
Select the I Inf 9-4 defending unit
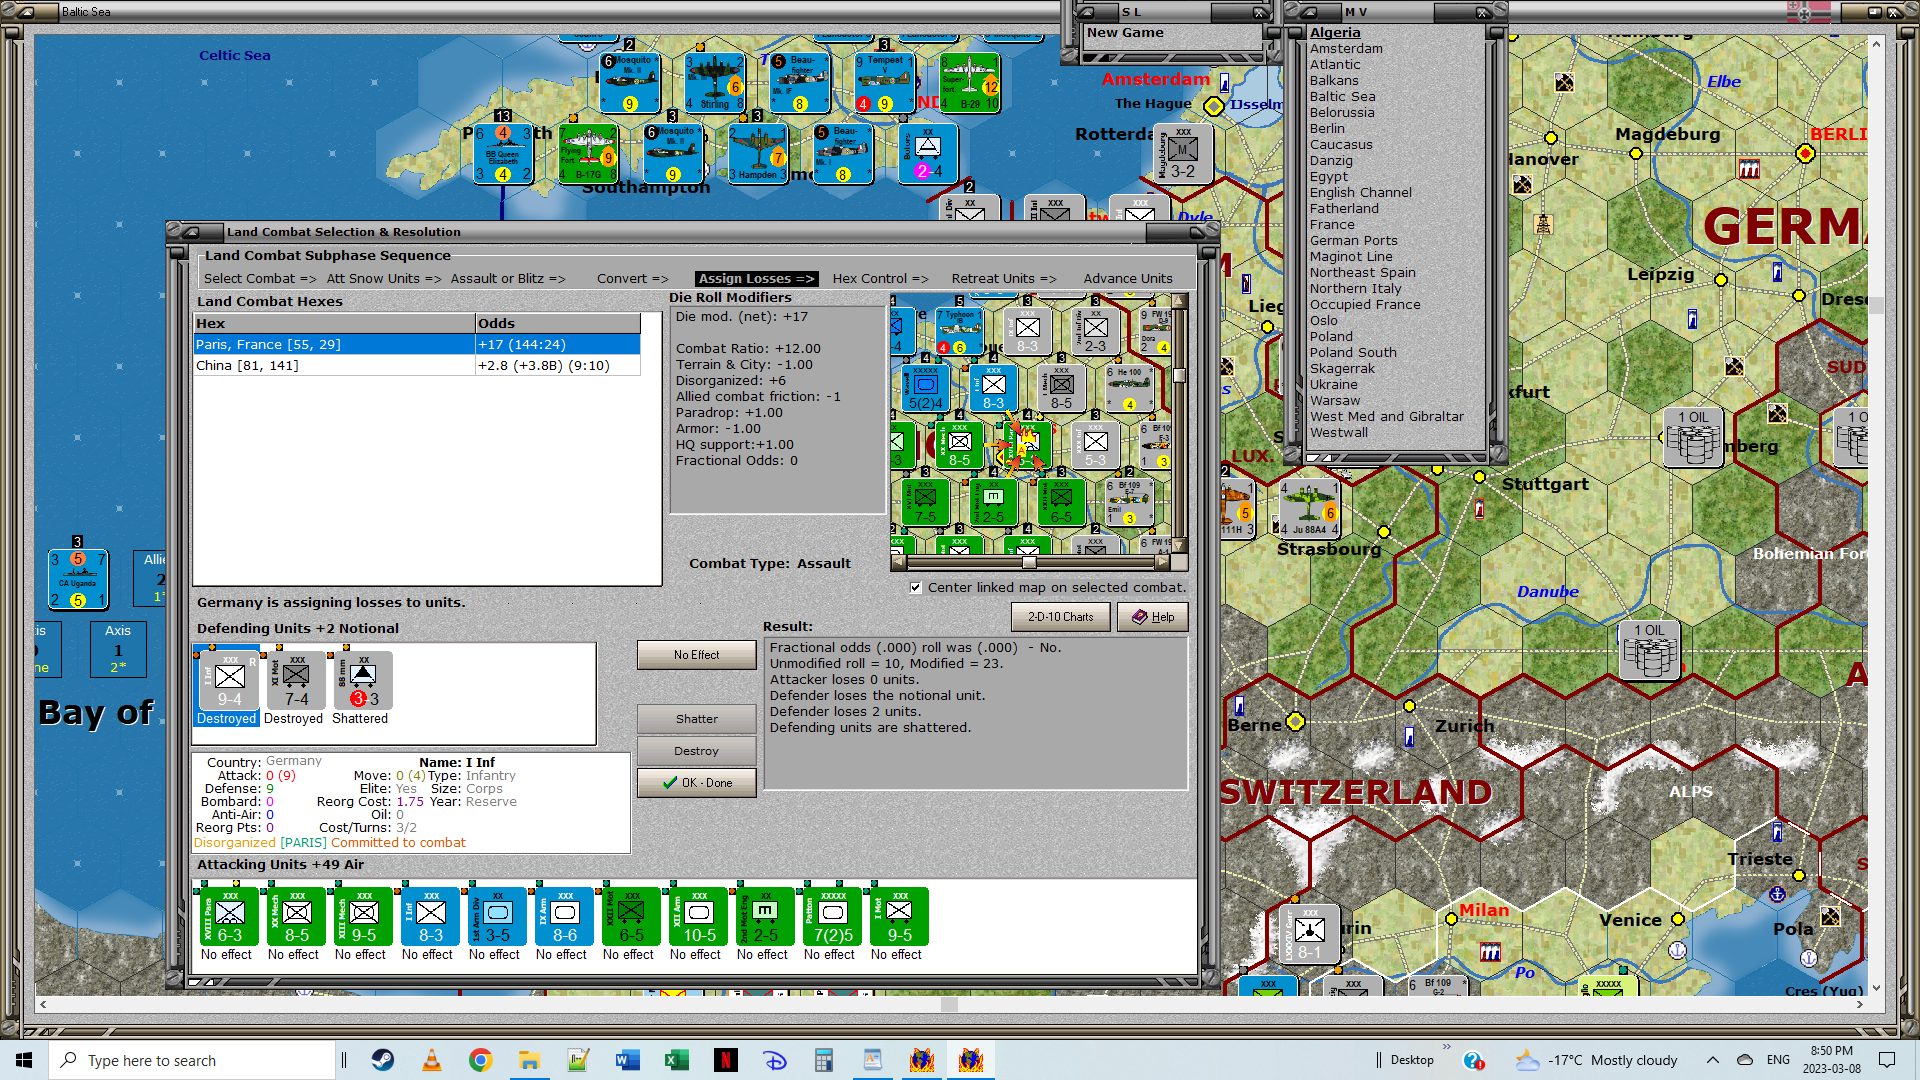229,682
